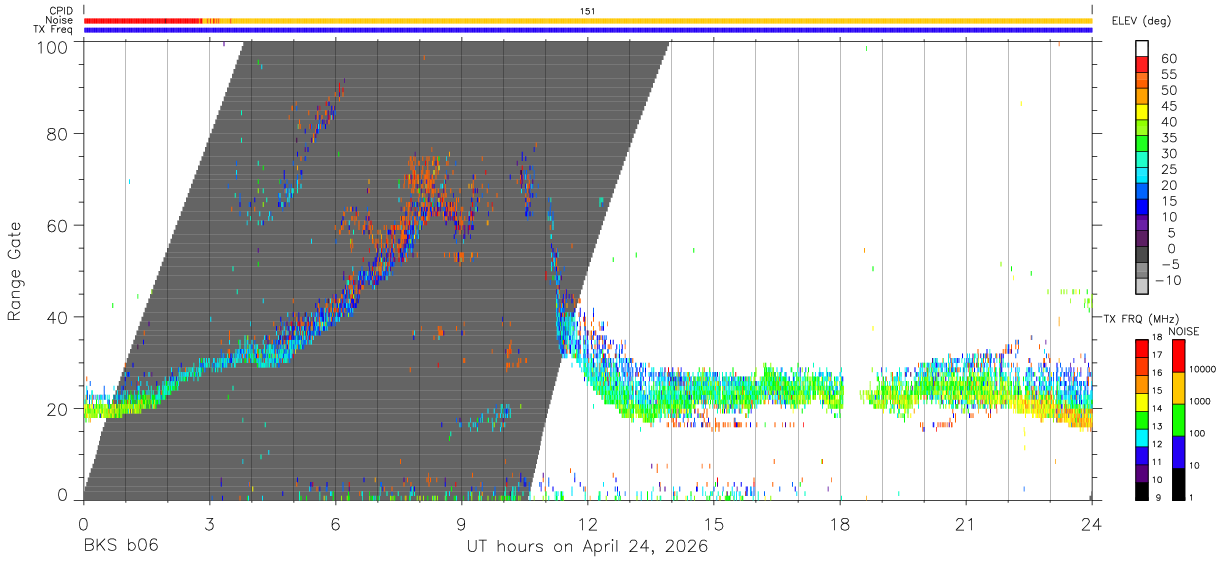Click the red top swatch of TX FRQ colorbar

point(1142,349)
